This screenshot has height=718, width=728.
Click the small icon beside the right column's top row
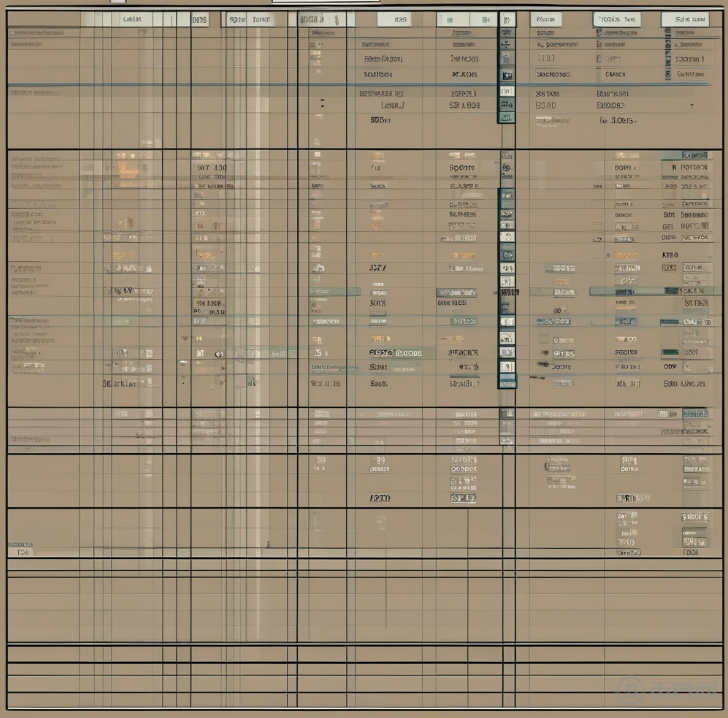click(x=599, y=33)
